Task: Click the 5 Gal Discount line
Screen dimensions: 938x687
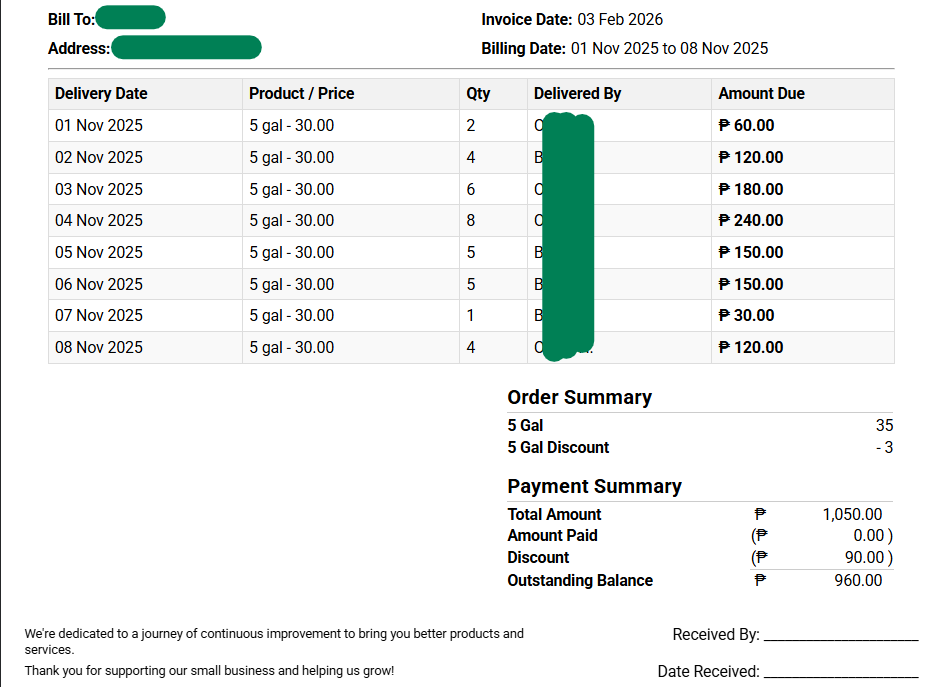Action: (x=558, y=448)
